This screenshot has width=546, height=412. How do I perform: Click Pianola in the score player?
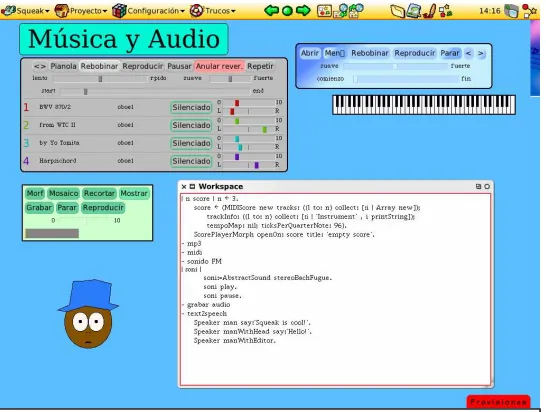[63, 66]
